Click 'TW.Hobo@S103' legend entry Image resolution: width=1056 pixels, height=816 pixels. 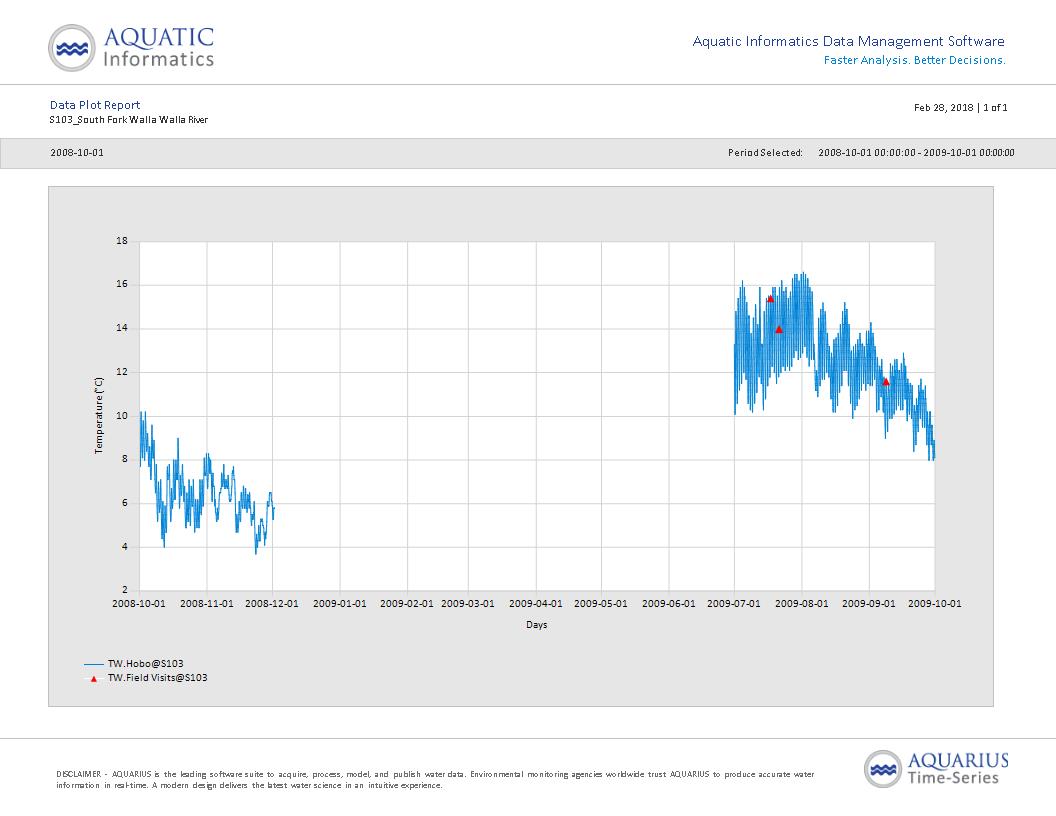tap(145, 664)
